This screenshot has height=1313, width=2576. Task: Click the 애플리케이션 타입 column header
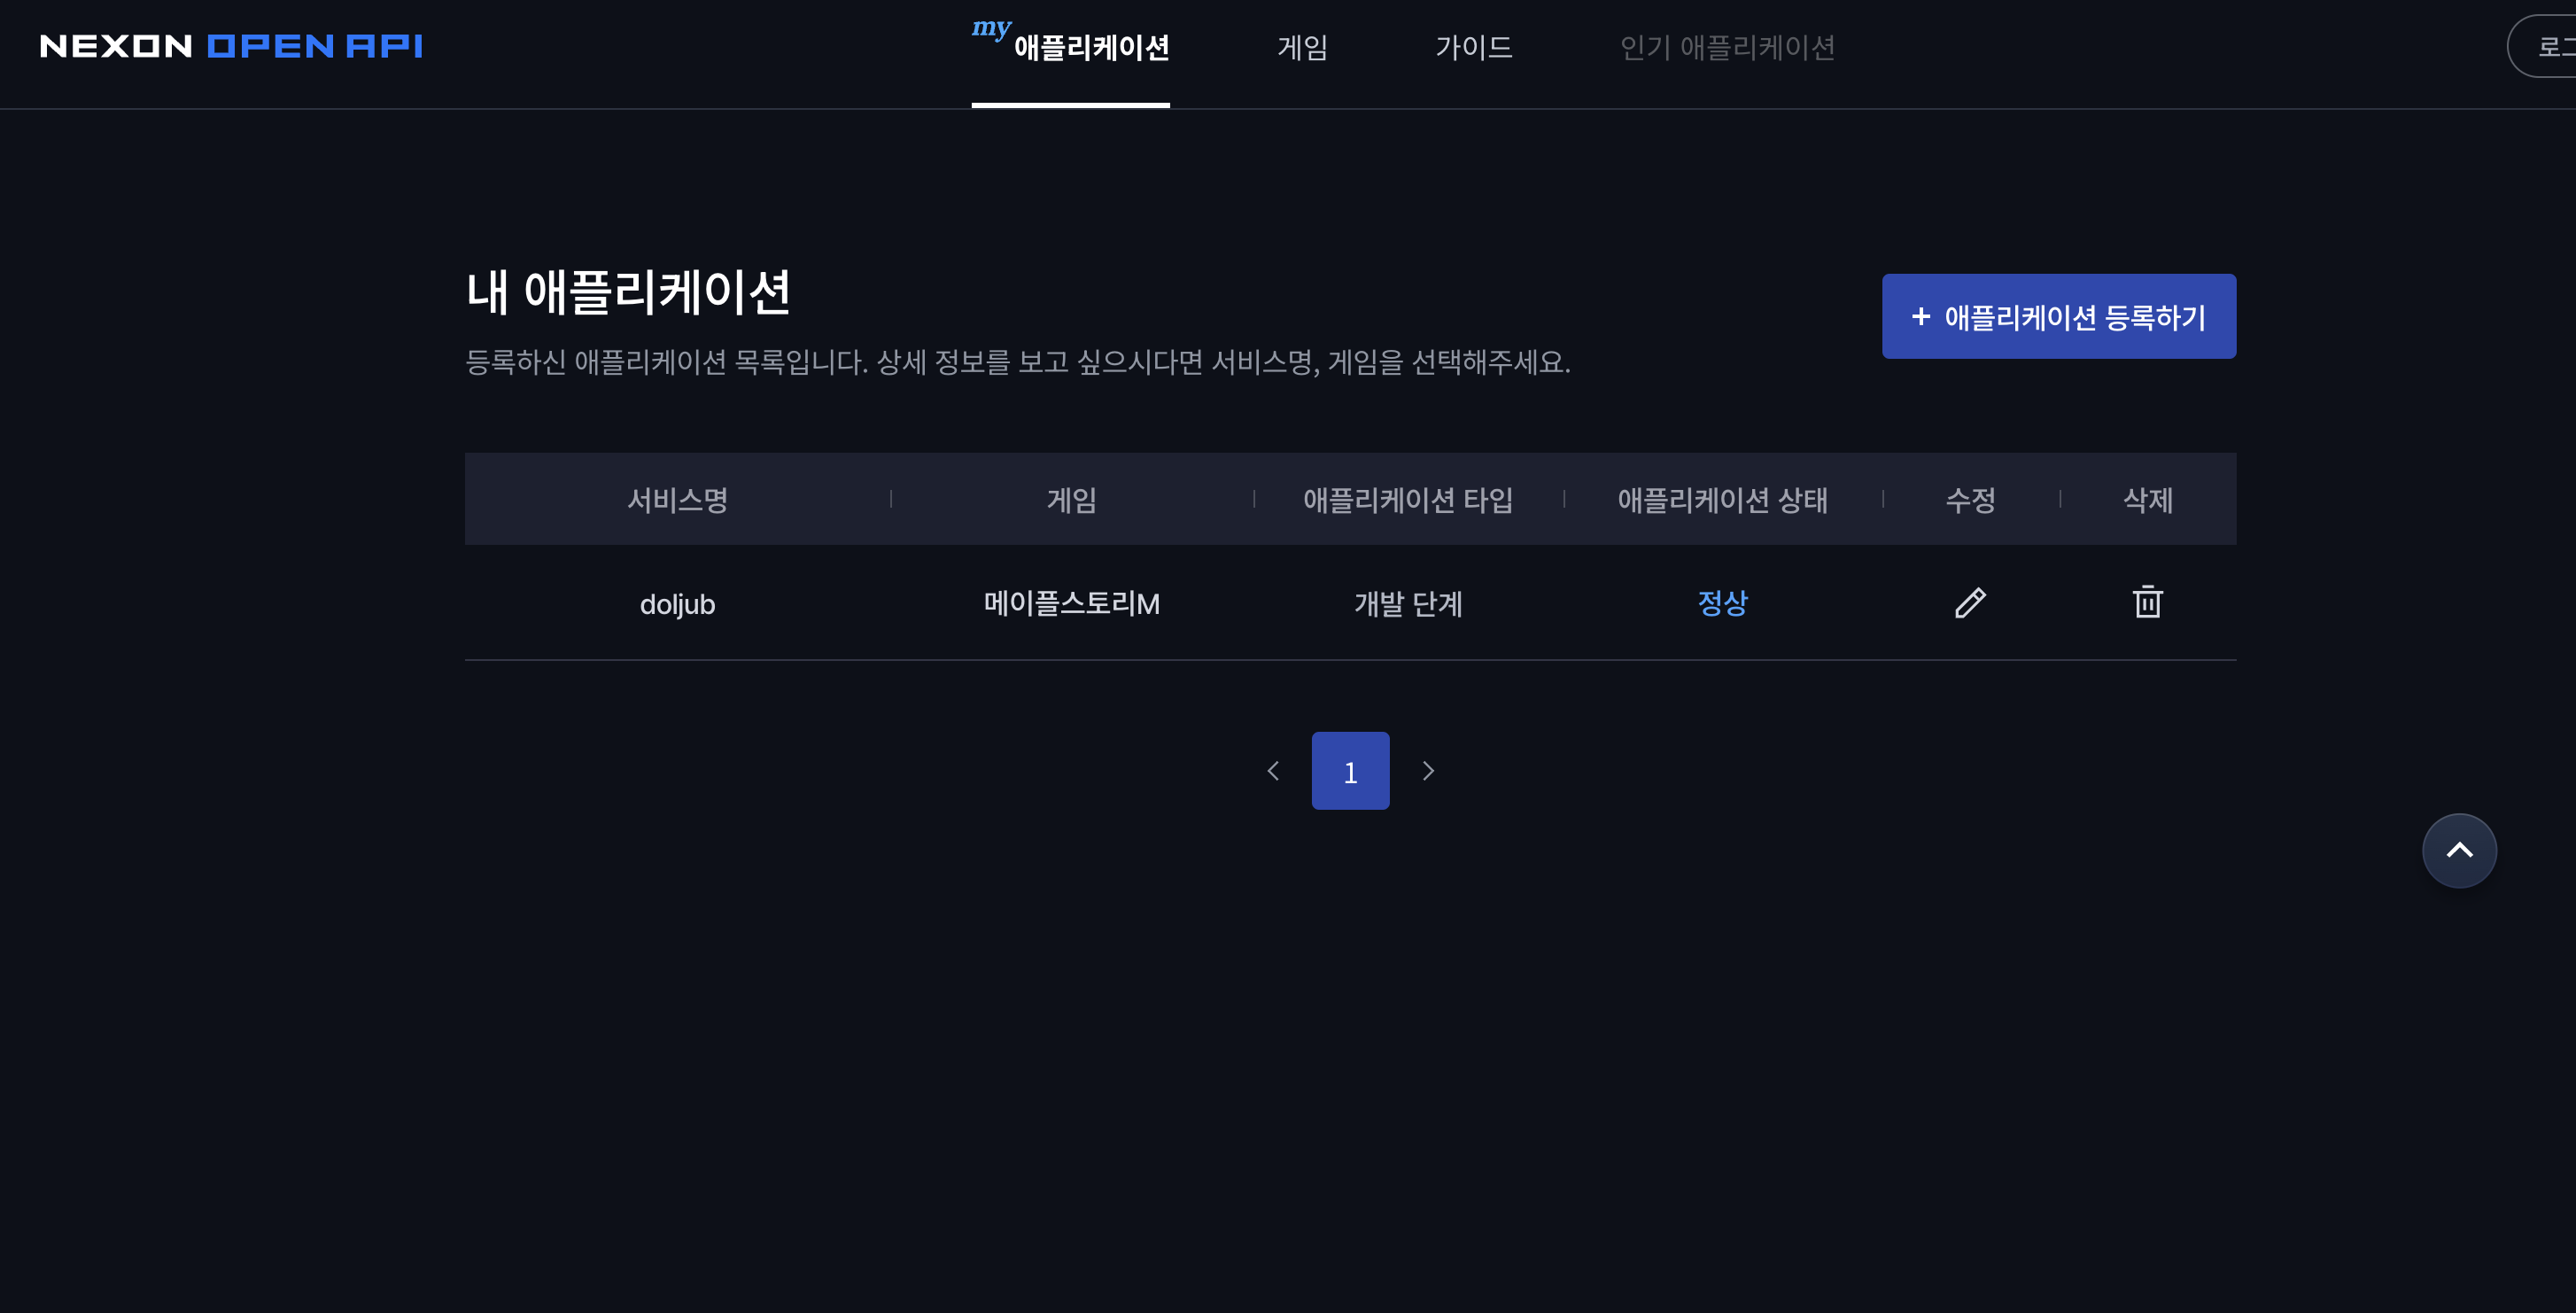(x=1407, y=500)
